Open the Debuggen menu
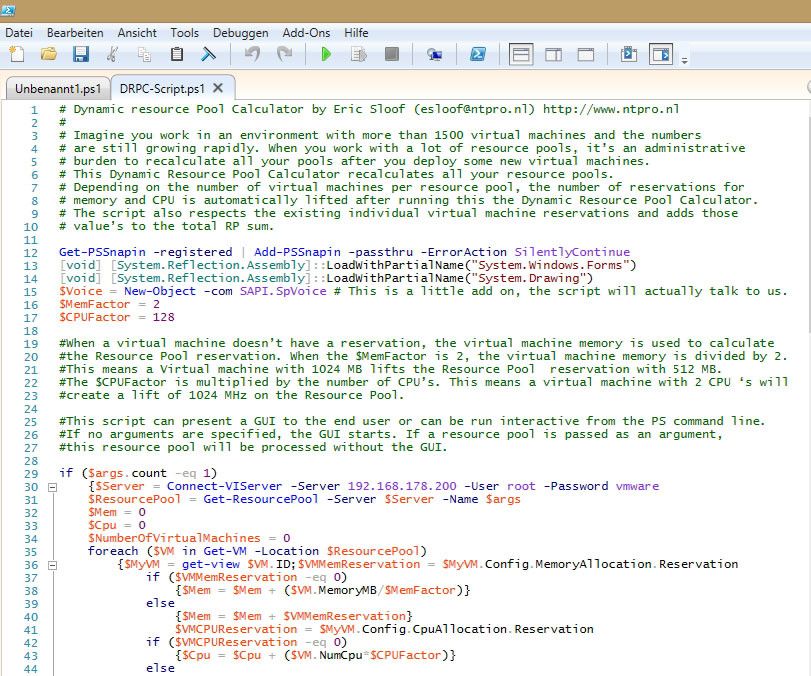This screenshot has height=676, width=811. point(240,32)
